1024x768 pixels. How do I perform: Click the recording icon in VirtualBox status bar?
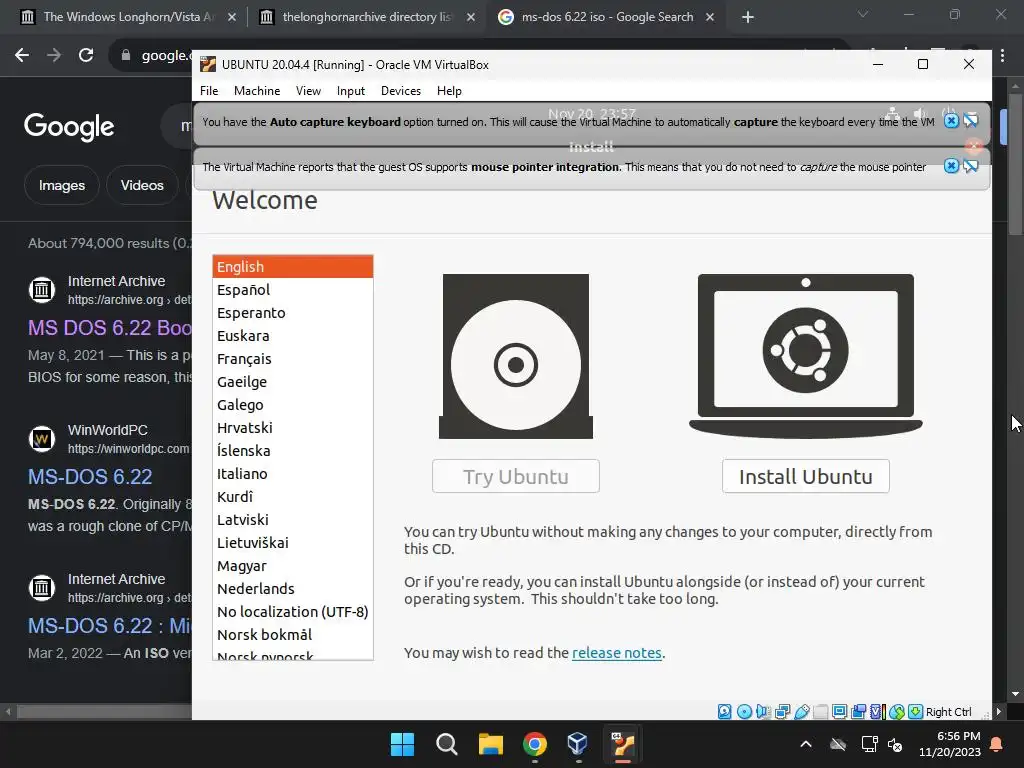(859, 712)
